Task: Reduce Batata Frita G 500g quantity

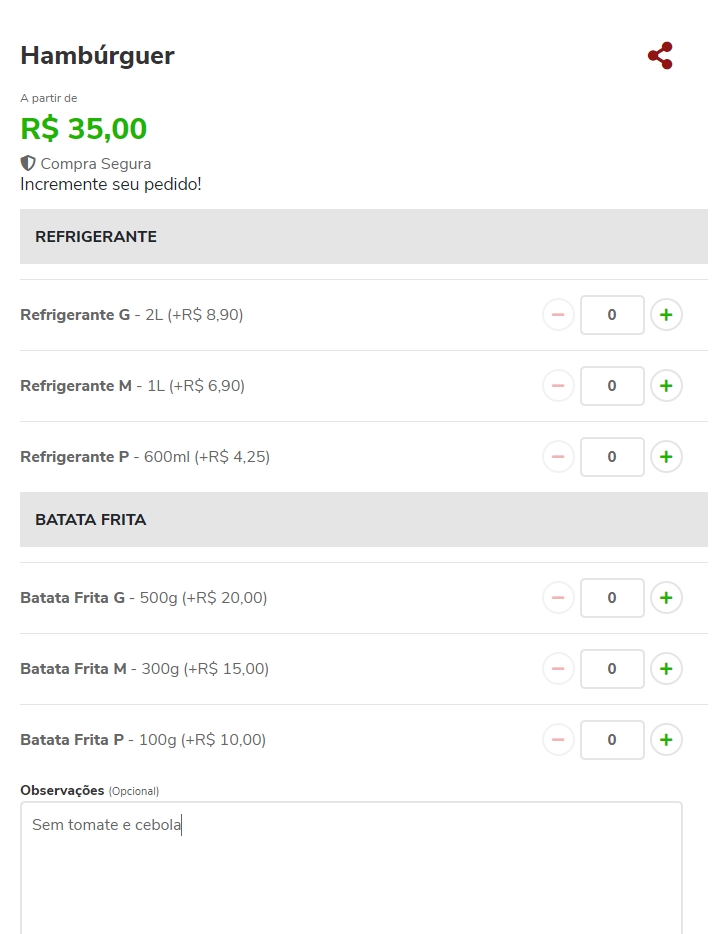Action: pos(558,598)
